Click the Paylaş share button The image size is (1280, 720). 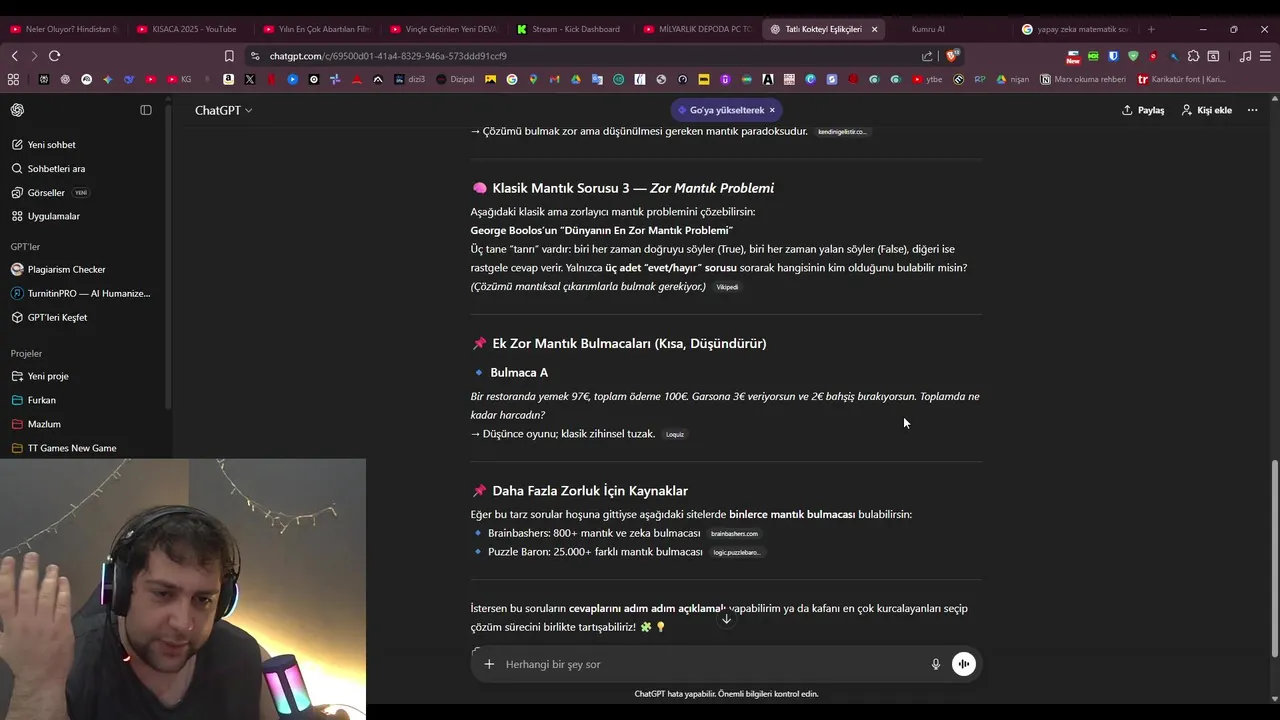click(1143, 110)
